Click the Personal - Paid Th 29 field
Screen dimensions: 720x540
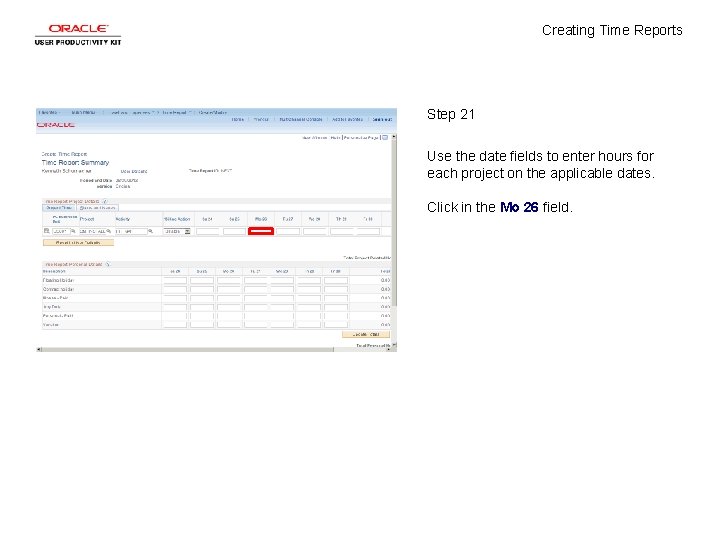click(x=309, y=316)
